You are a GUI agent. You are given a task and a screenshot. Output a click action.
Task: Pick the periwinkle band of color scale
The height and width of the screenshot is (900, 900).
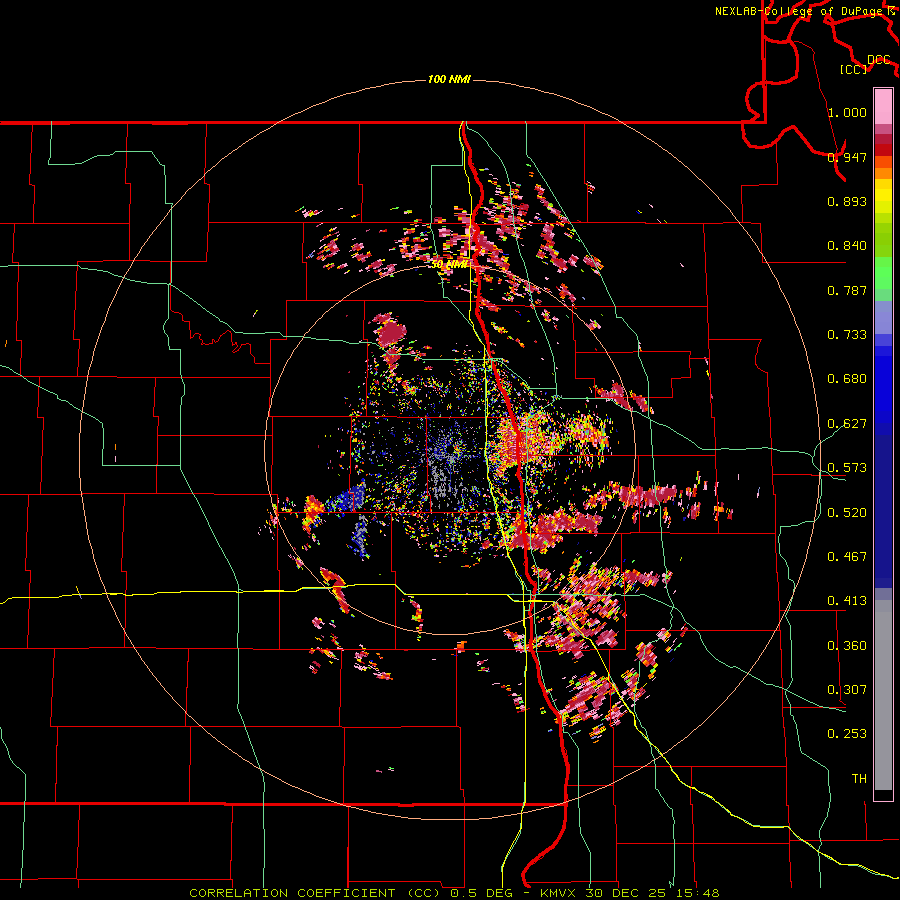click(883, 318)
